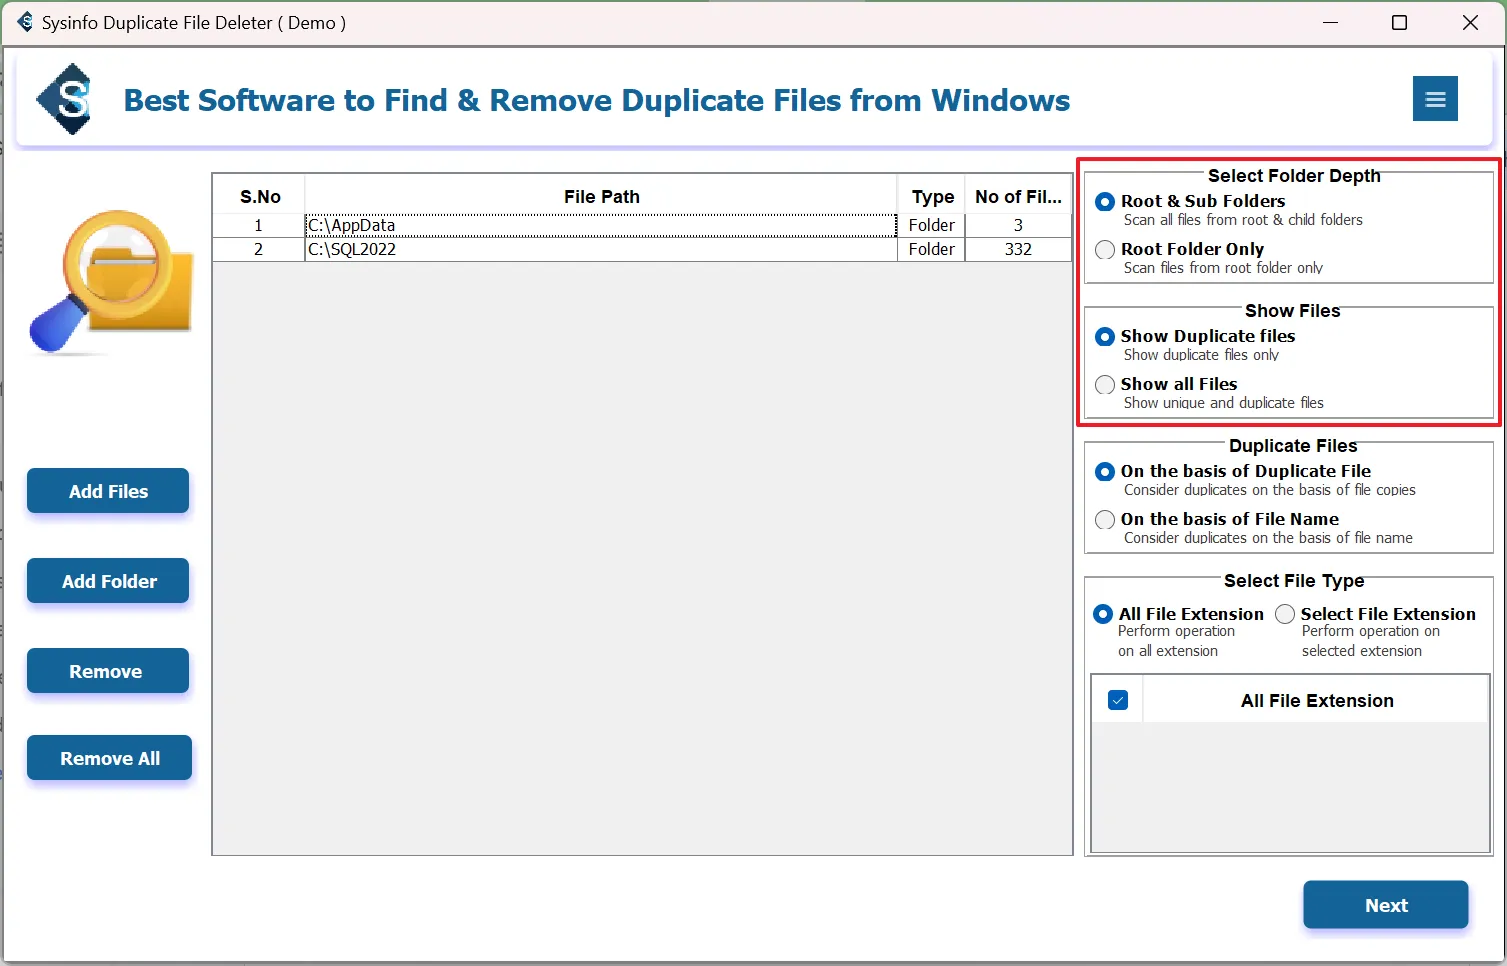The width and height of the screenshot is (1507, 966).
Task: Choose On the basis of File Name
Action: (1105, 520)
